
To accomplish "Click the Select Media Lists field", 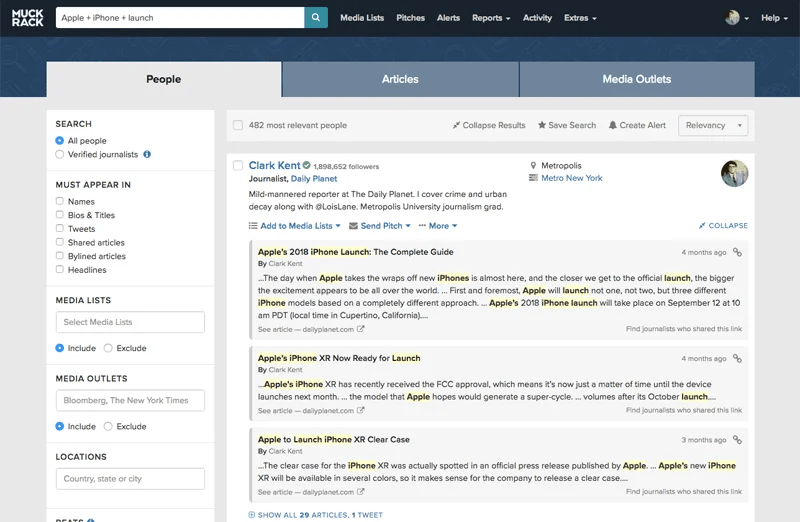I will (130, 322).
